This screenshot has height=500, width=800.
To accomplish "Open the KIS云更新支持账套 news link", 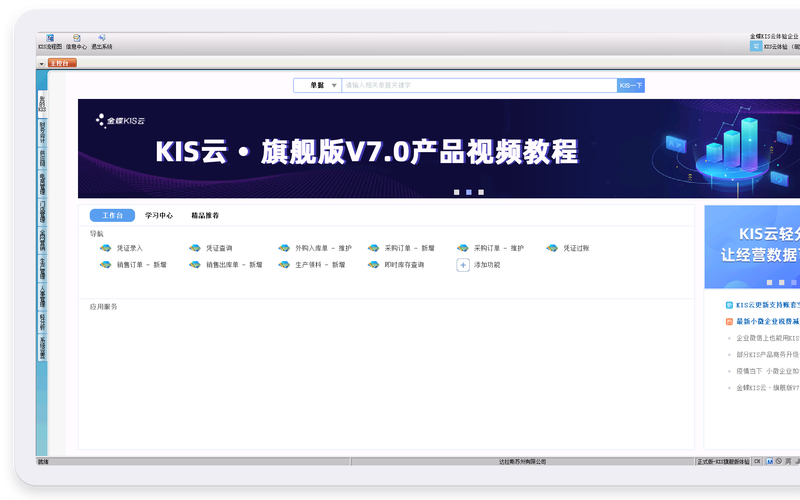I will point(765,304).
